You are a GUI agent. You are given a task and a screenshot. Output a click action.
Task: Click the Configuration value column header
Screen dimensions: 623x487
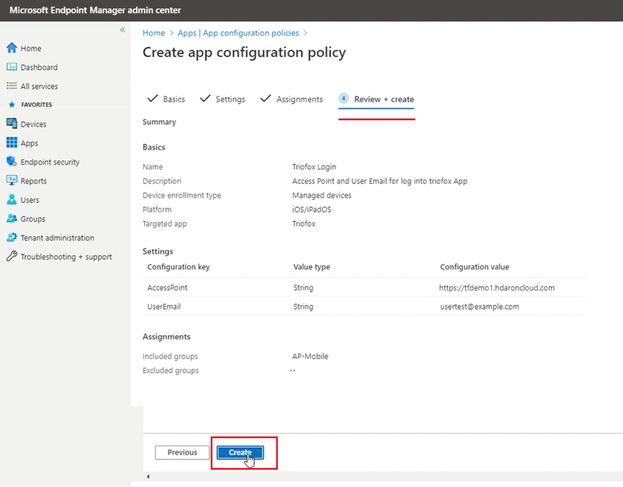coord(474,267)
